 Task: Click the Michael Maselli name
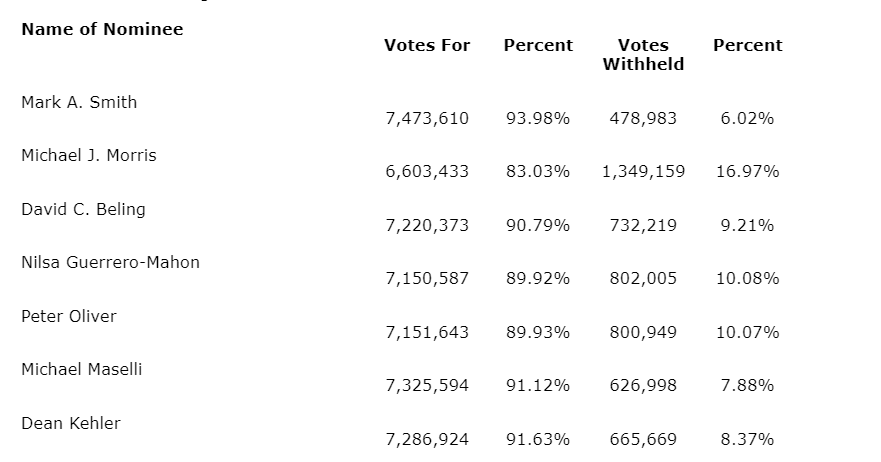82,369
